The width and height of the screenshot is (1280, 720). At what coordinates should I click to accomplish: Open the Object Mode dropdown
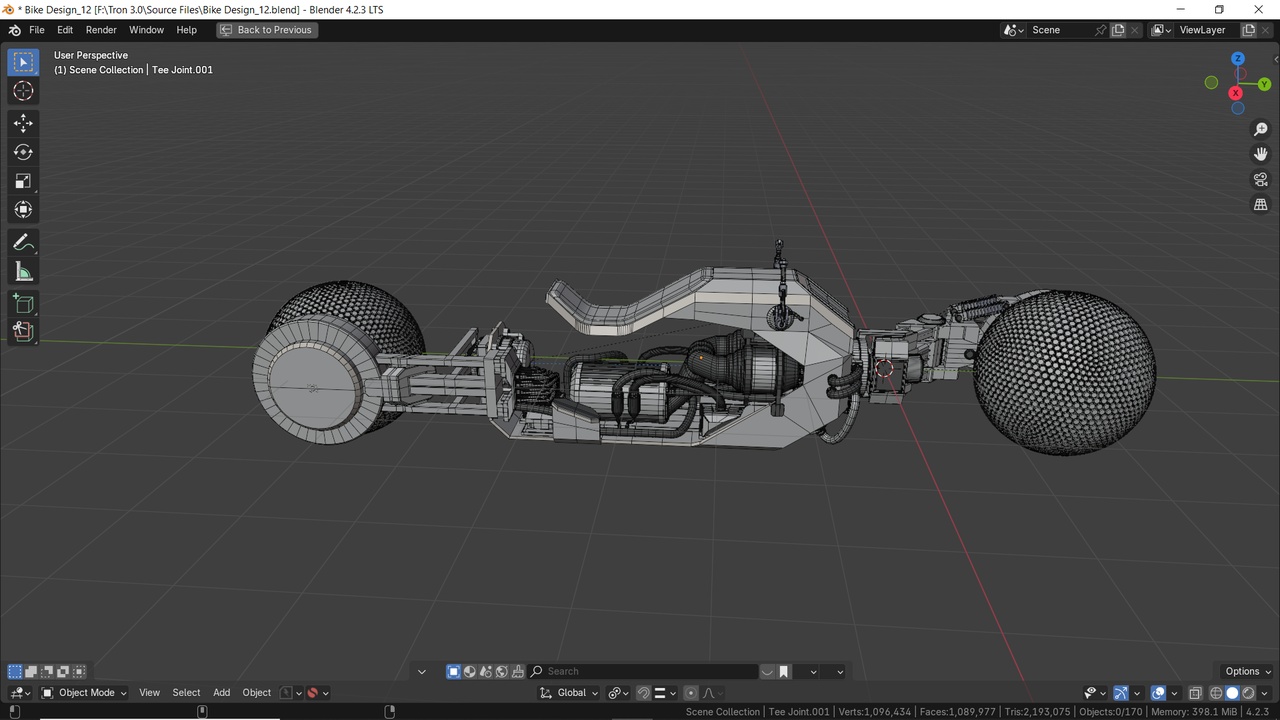[84, 693]
